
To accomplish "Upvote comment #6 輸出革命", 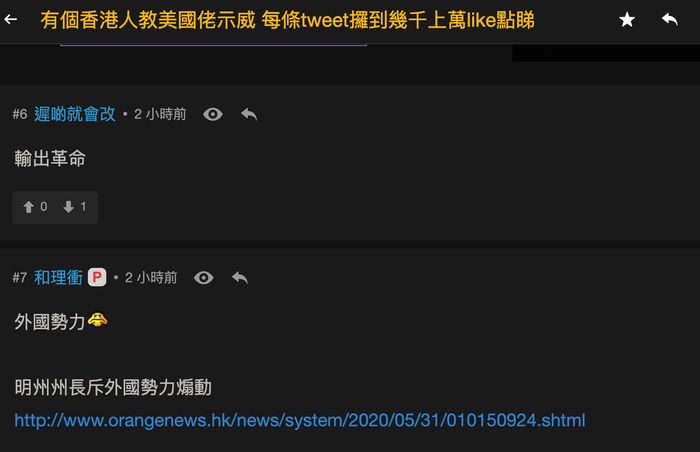I will tap(35, 207).
